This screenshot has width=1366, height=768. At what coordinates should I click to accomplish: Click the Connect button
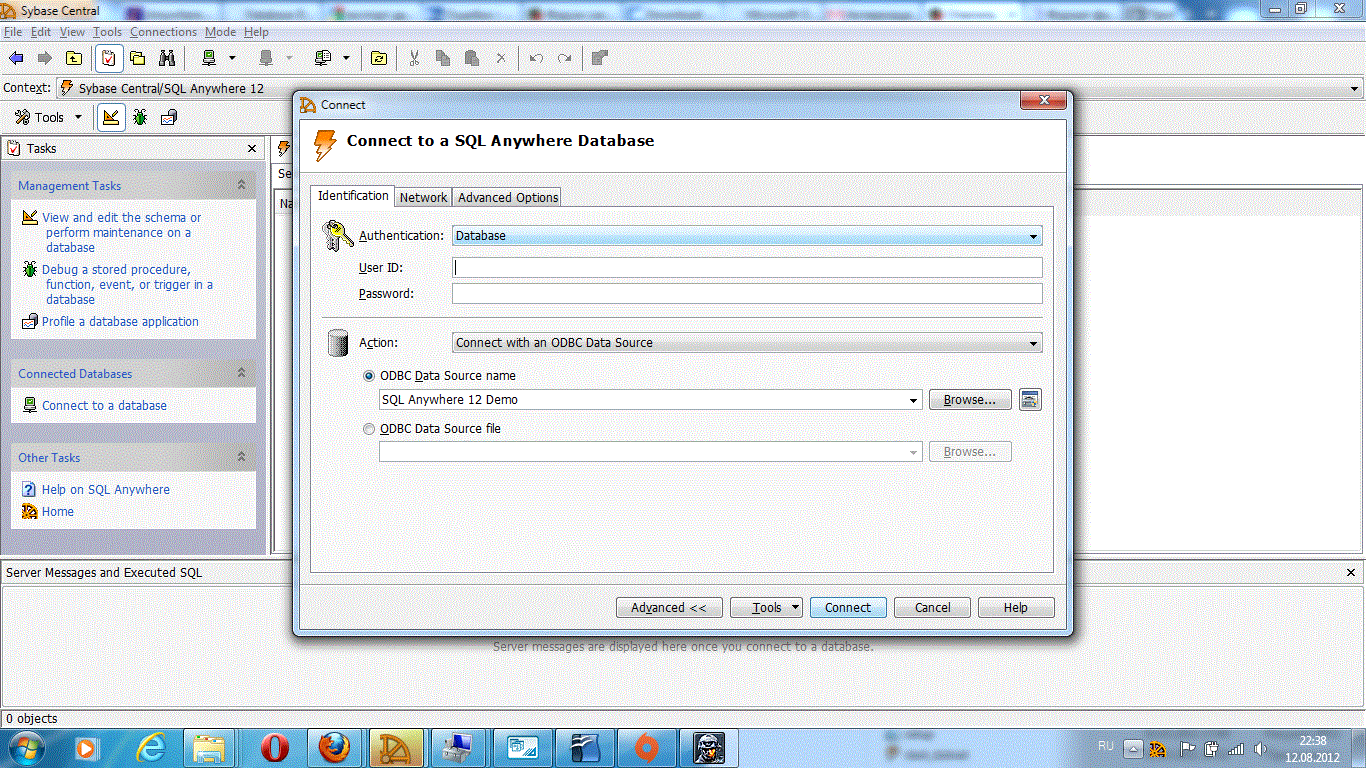click(848, 607)
